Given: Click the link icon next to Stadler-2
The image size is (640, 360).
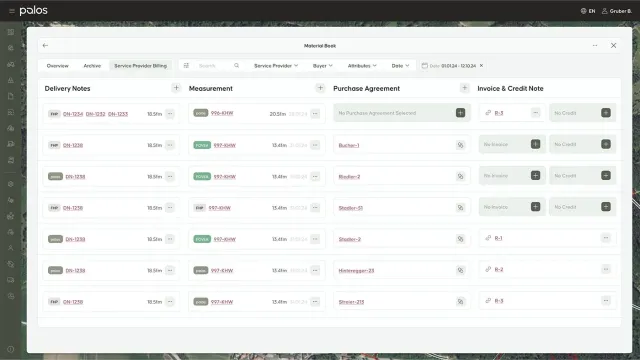Looking at the screenshot, I should [x=460, y=239].
